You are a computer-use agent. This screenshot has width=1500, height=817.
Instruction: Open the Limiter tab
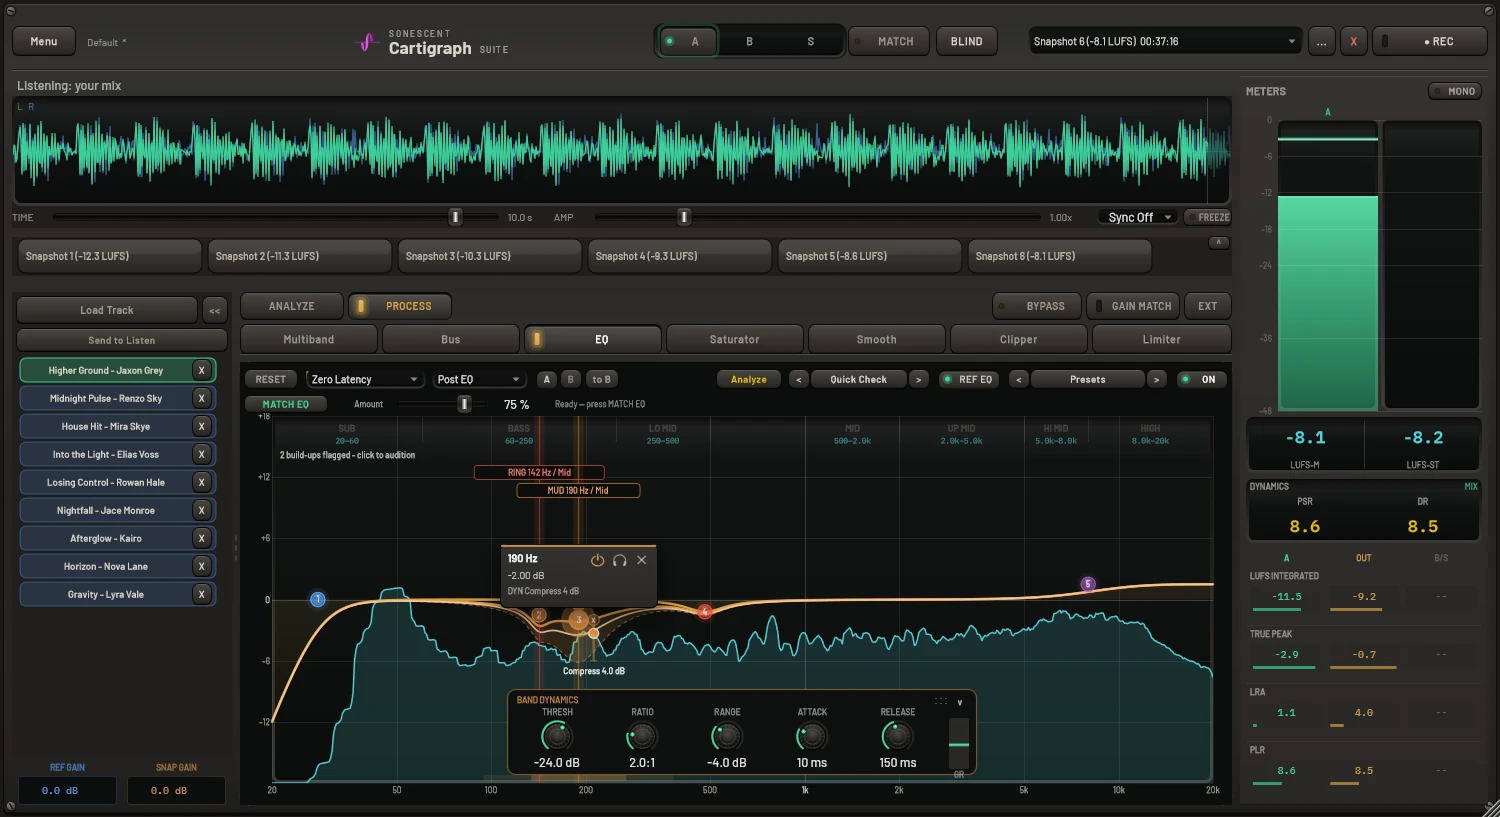[1162, 339]
